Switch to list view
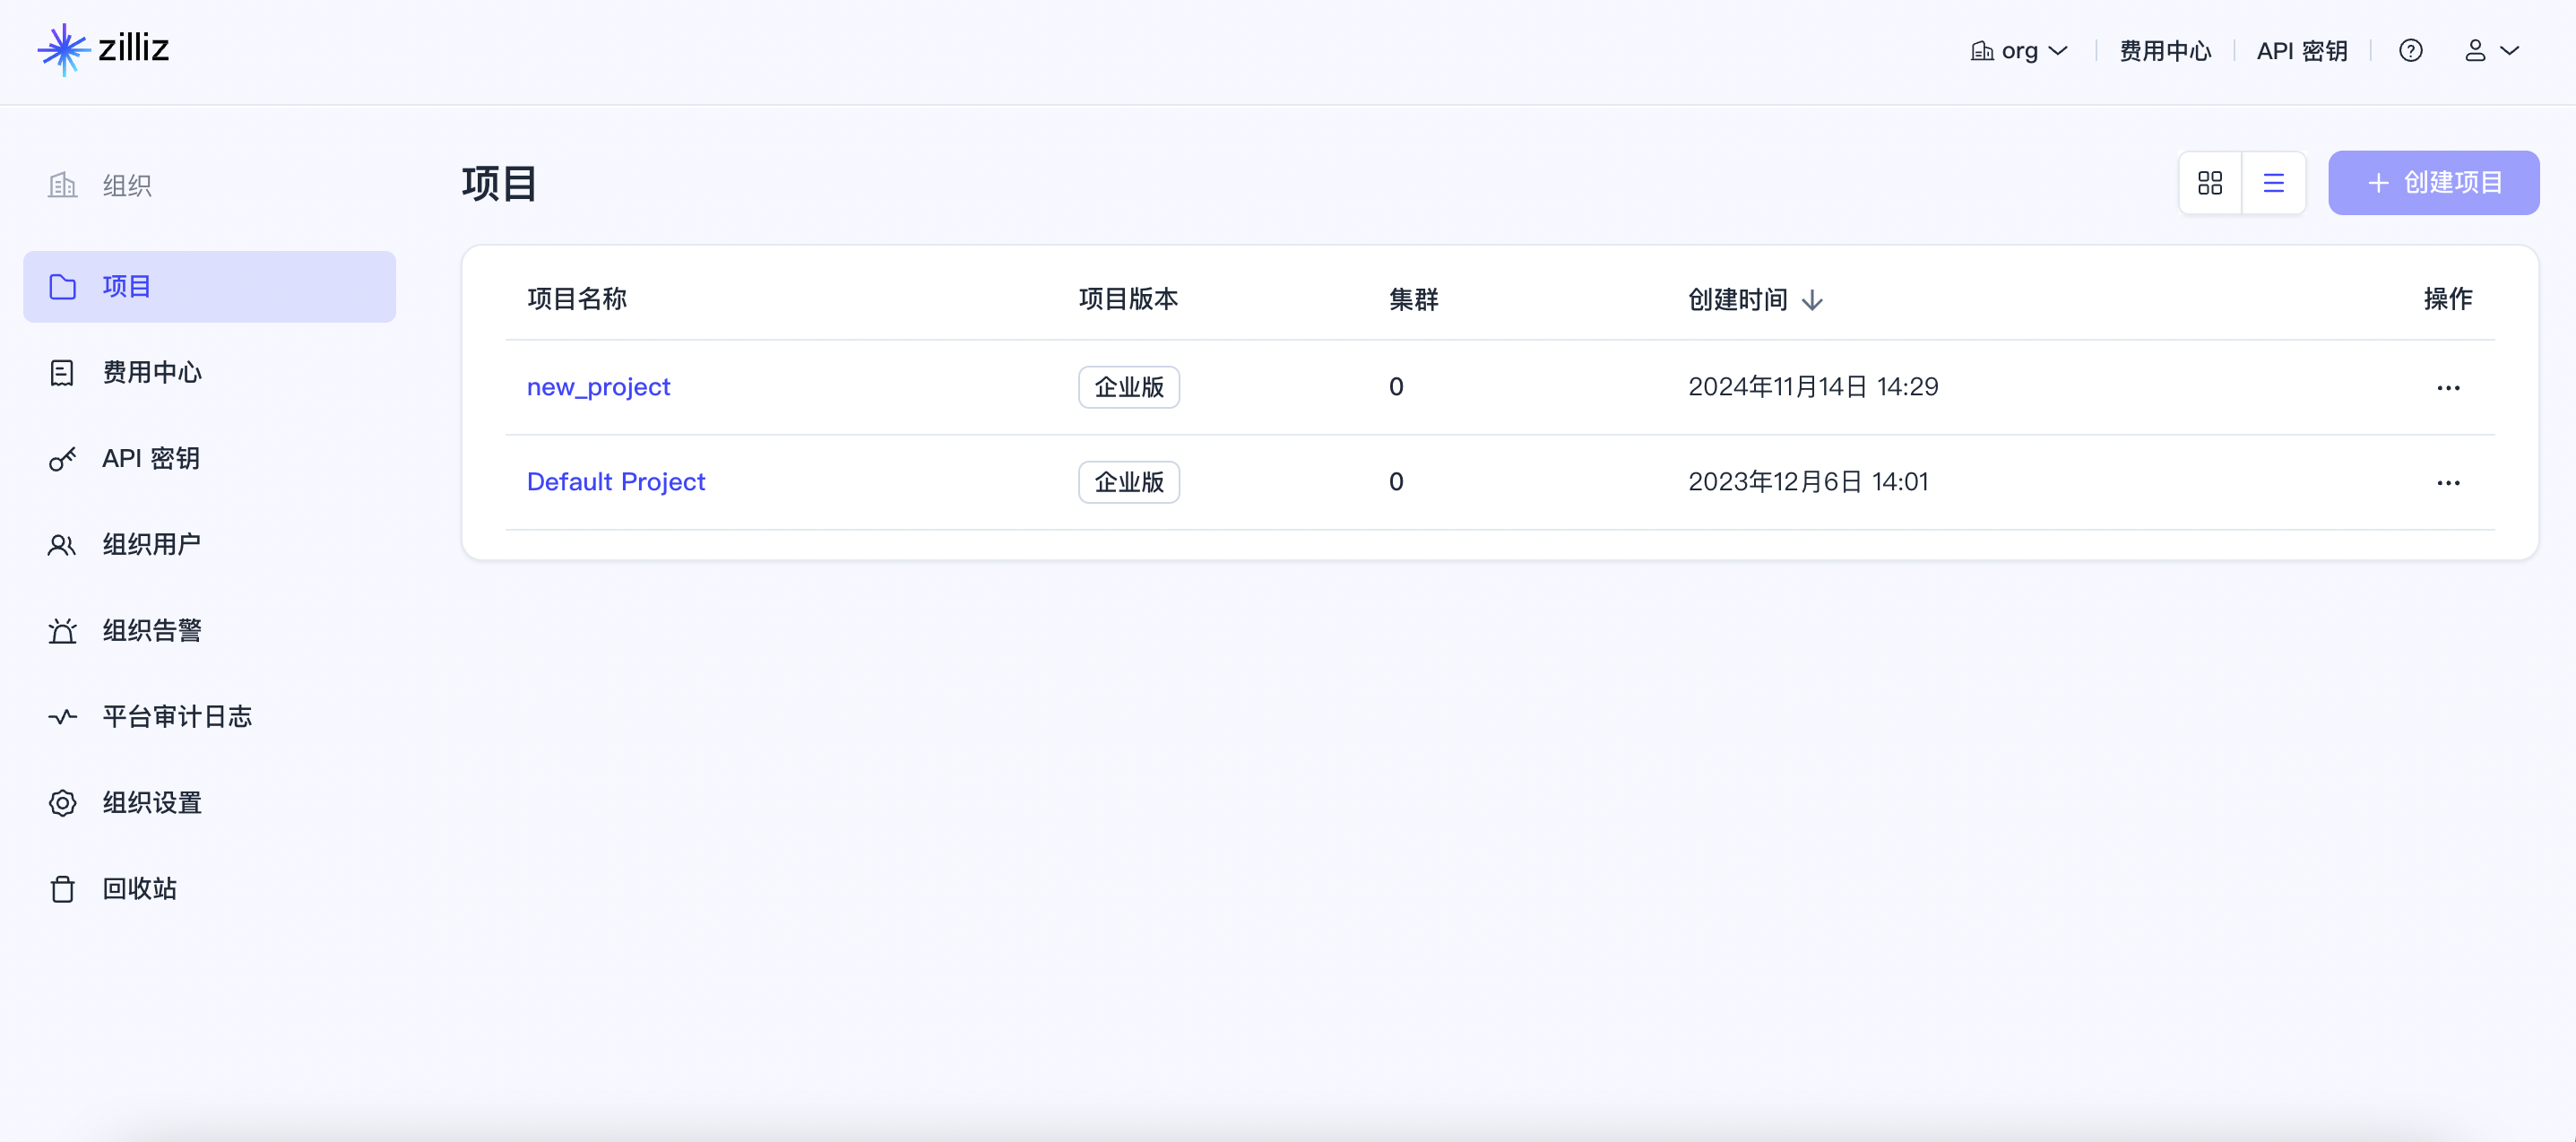Screen dimensions: 2576x1142 tap(2273, 183)
